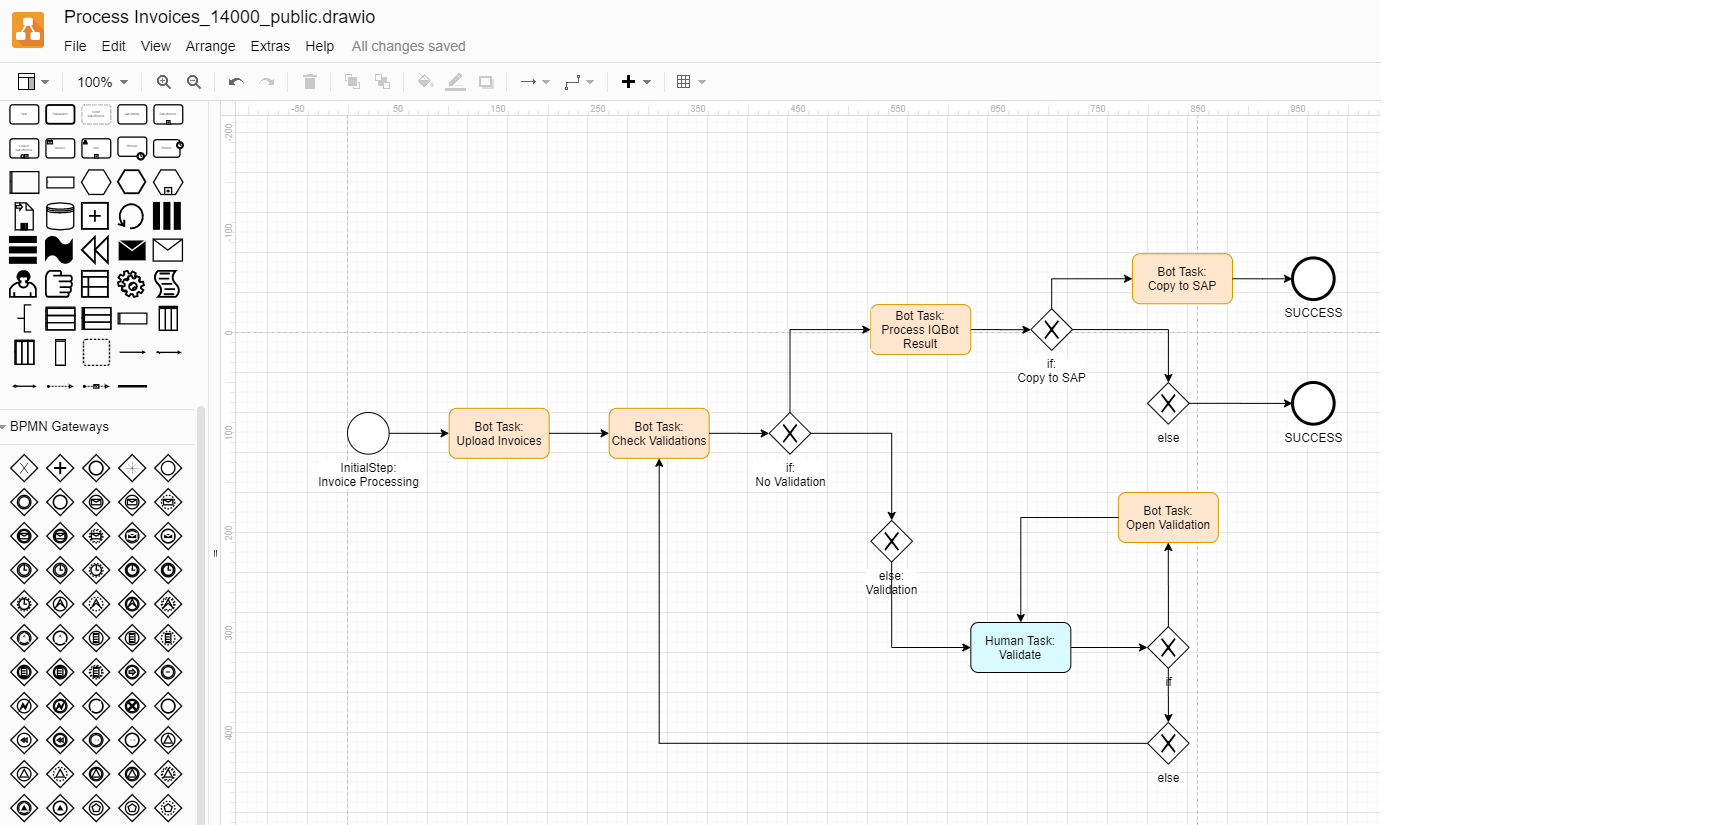Select the gear shape in the palette
Screen dimensions: 1724x825
click(x=131, y=285)
